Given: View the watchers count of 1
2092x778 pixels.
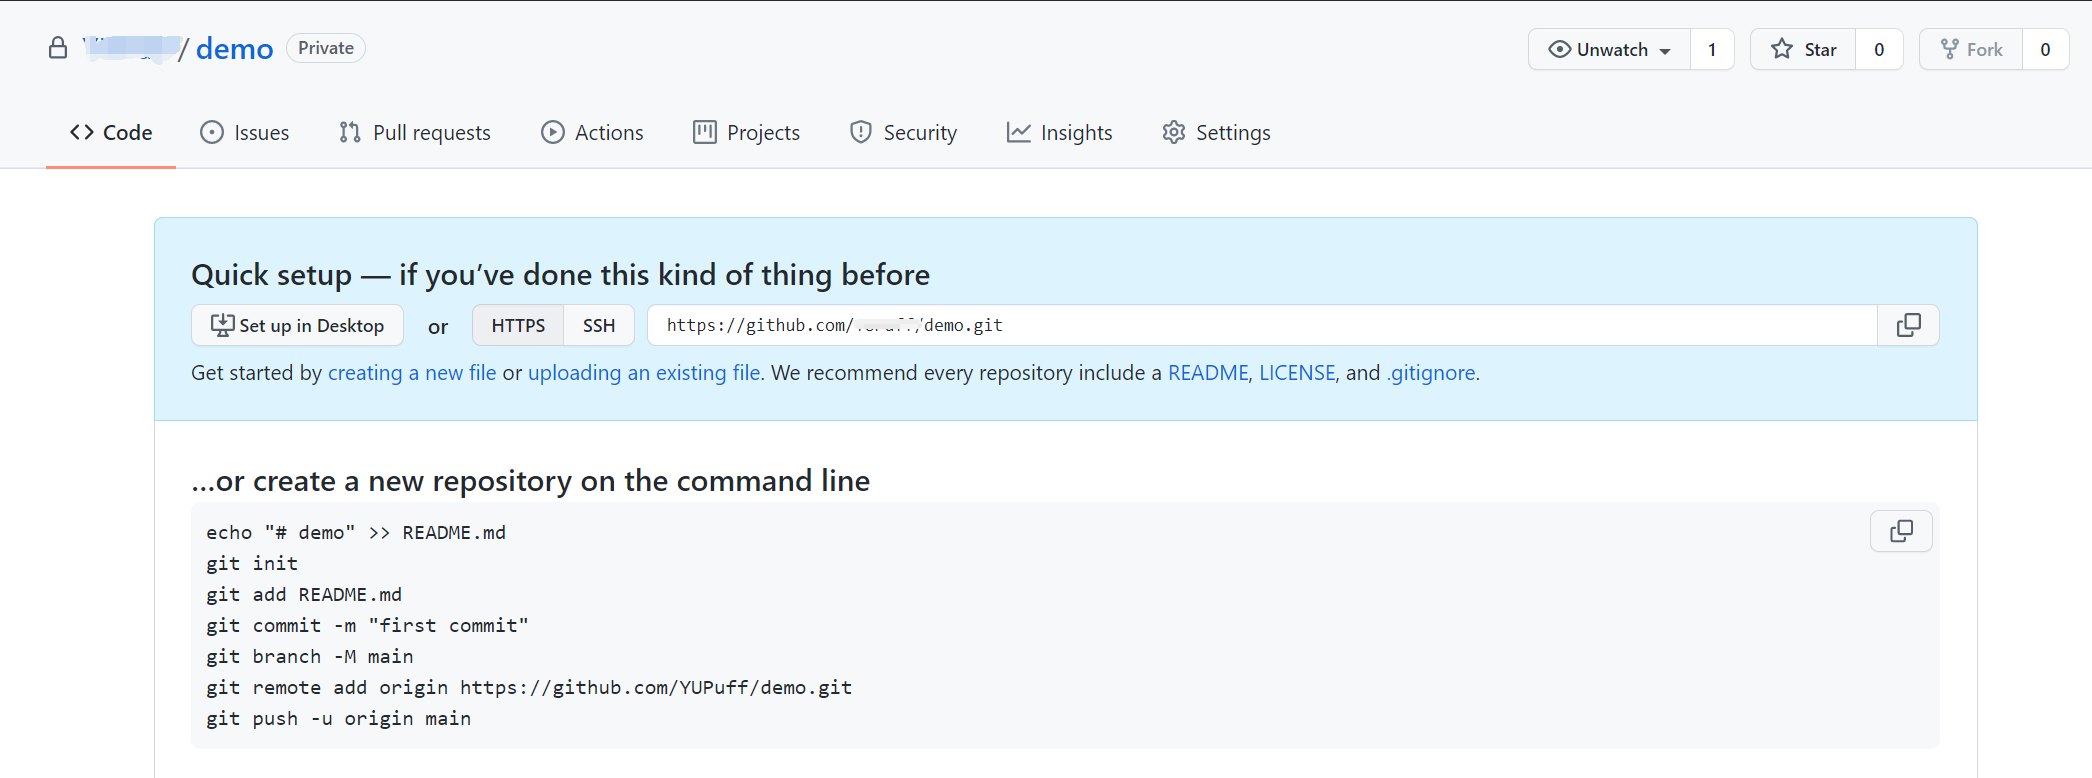Looking at the screenshot, I should [x=1712, y=49].
